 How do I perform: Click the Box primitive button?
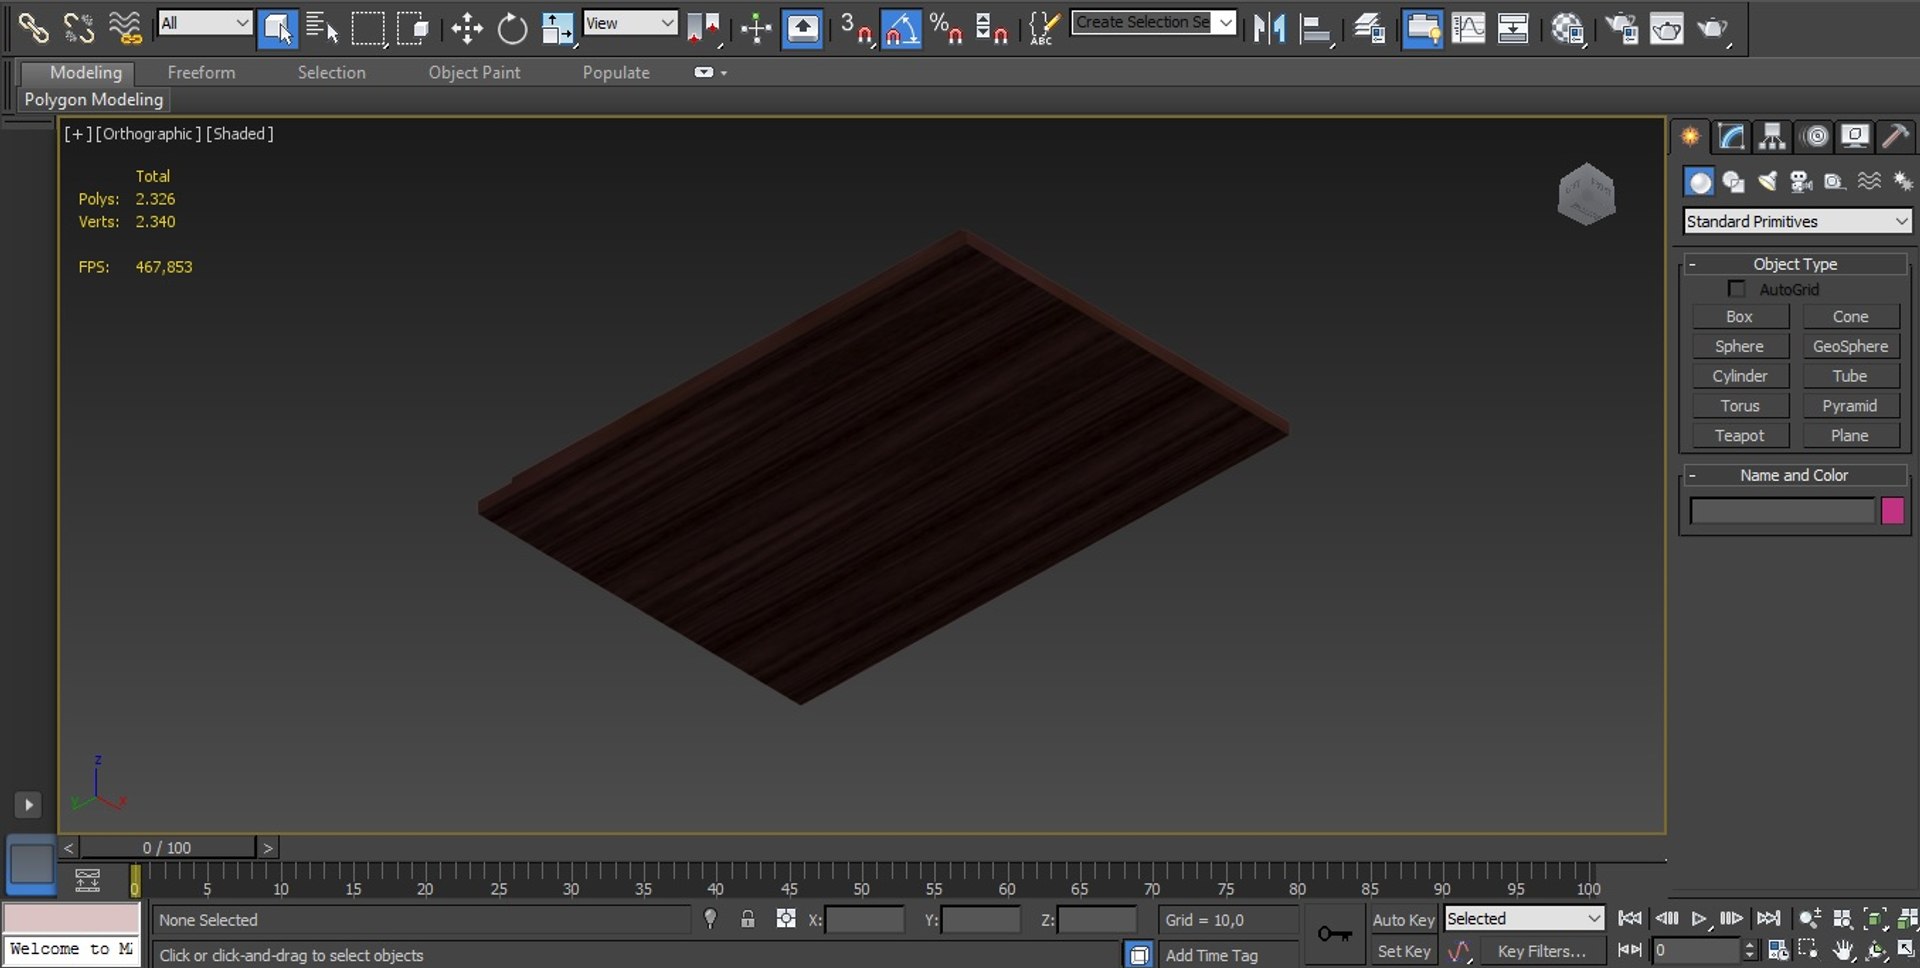(1740, 316)
